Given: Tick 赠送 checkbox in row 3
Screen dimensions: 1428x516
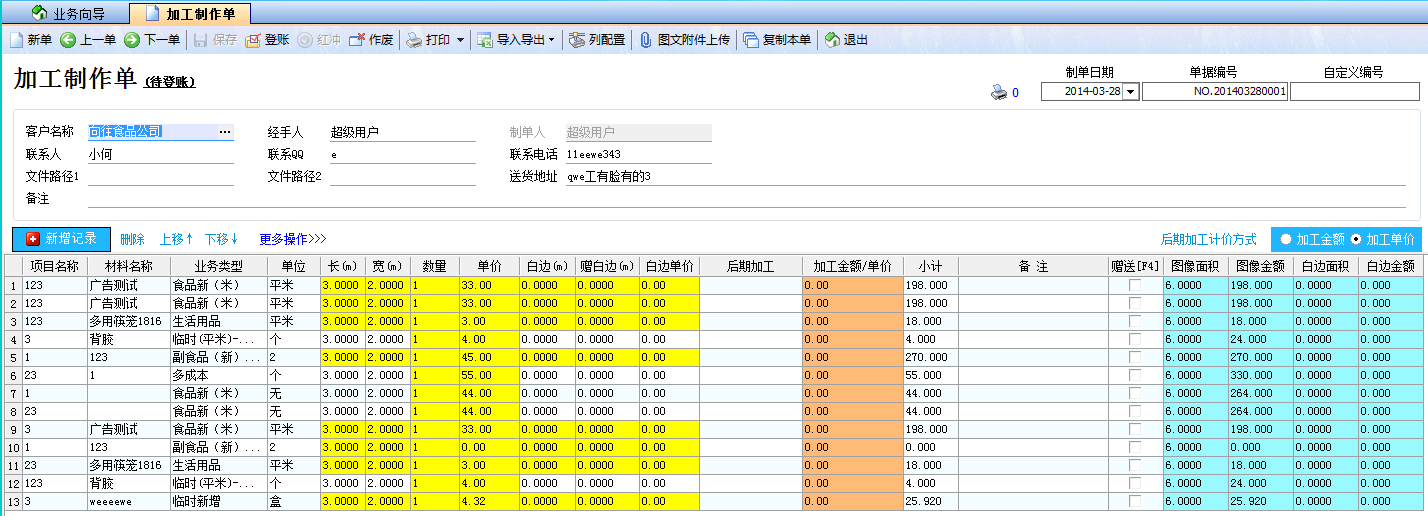Looking at the screenshot, I should click(x=1134, y=322).
